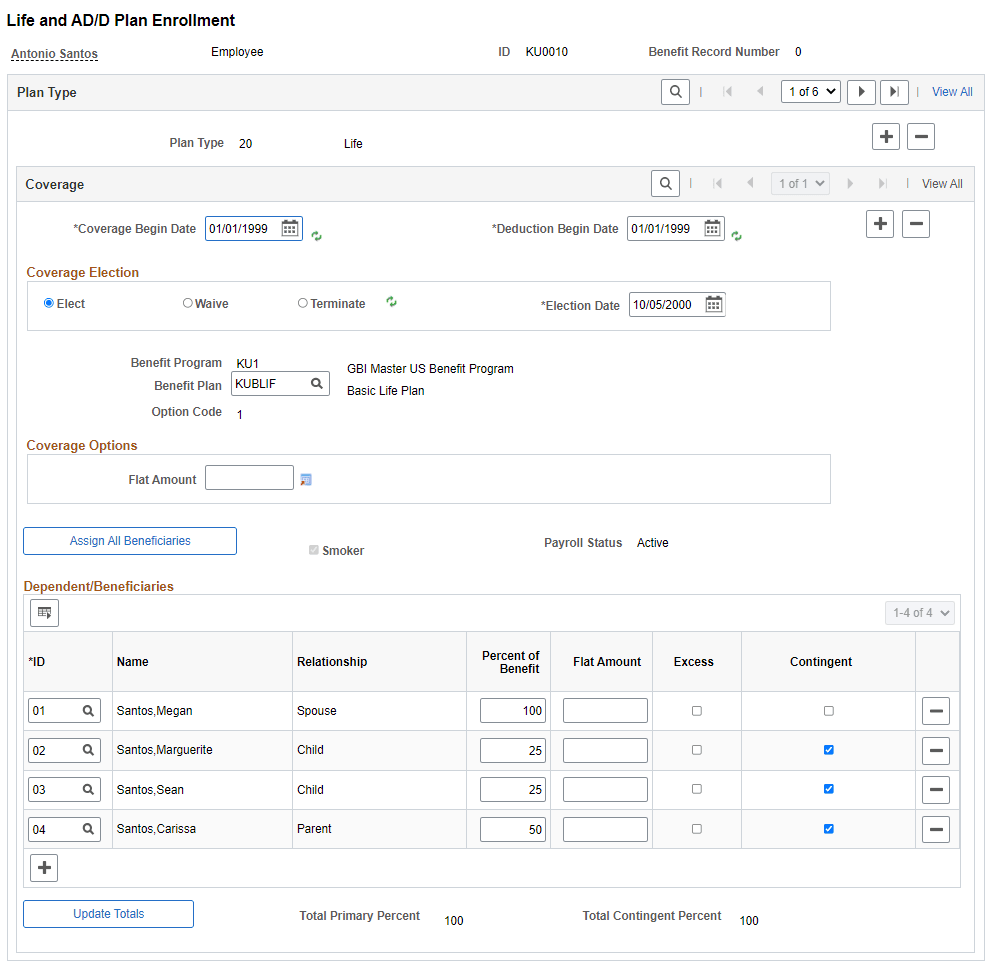
Task: Uncheck Contingent for Santos,Marguerite
Action: 828,749
